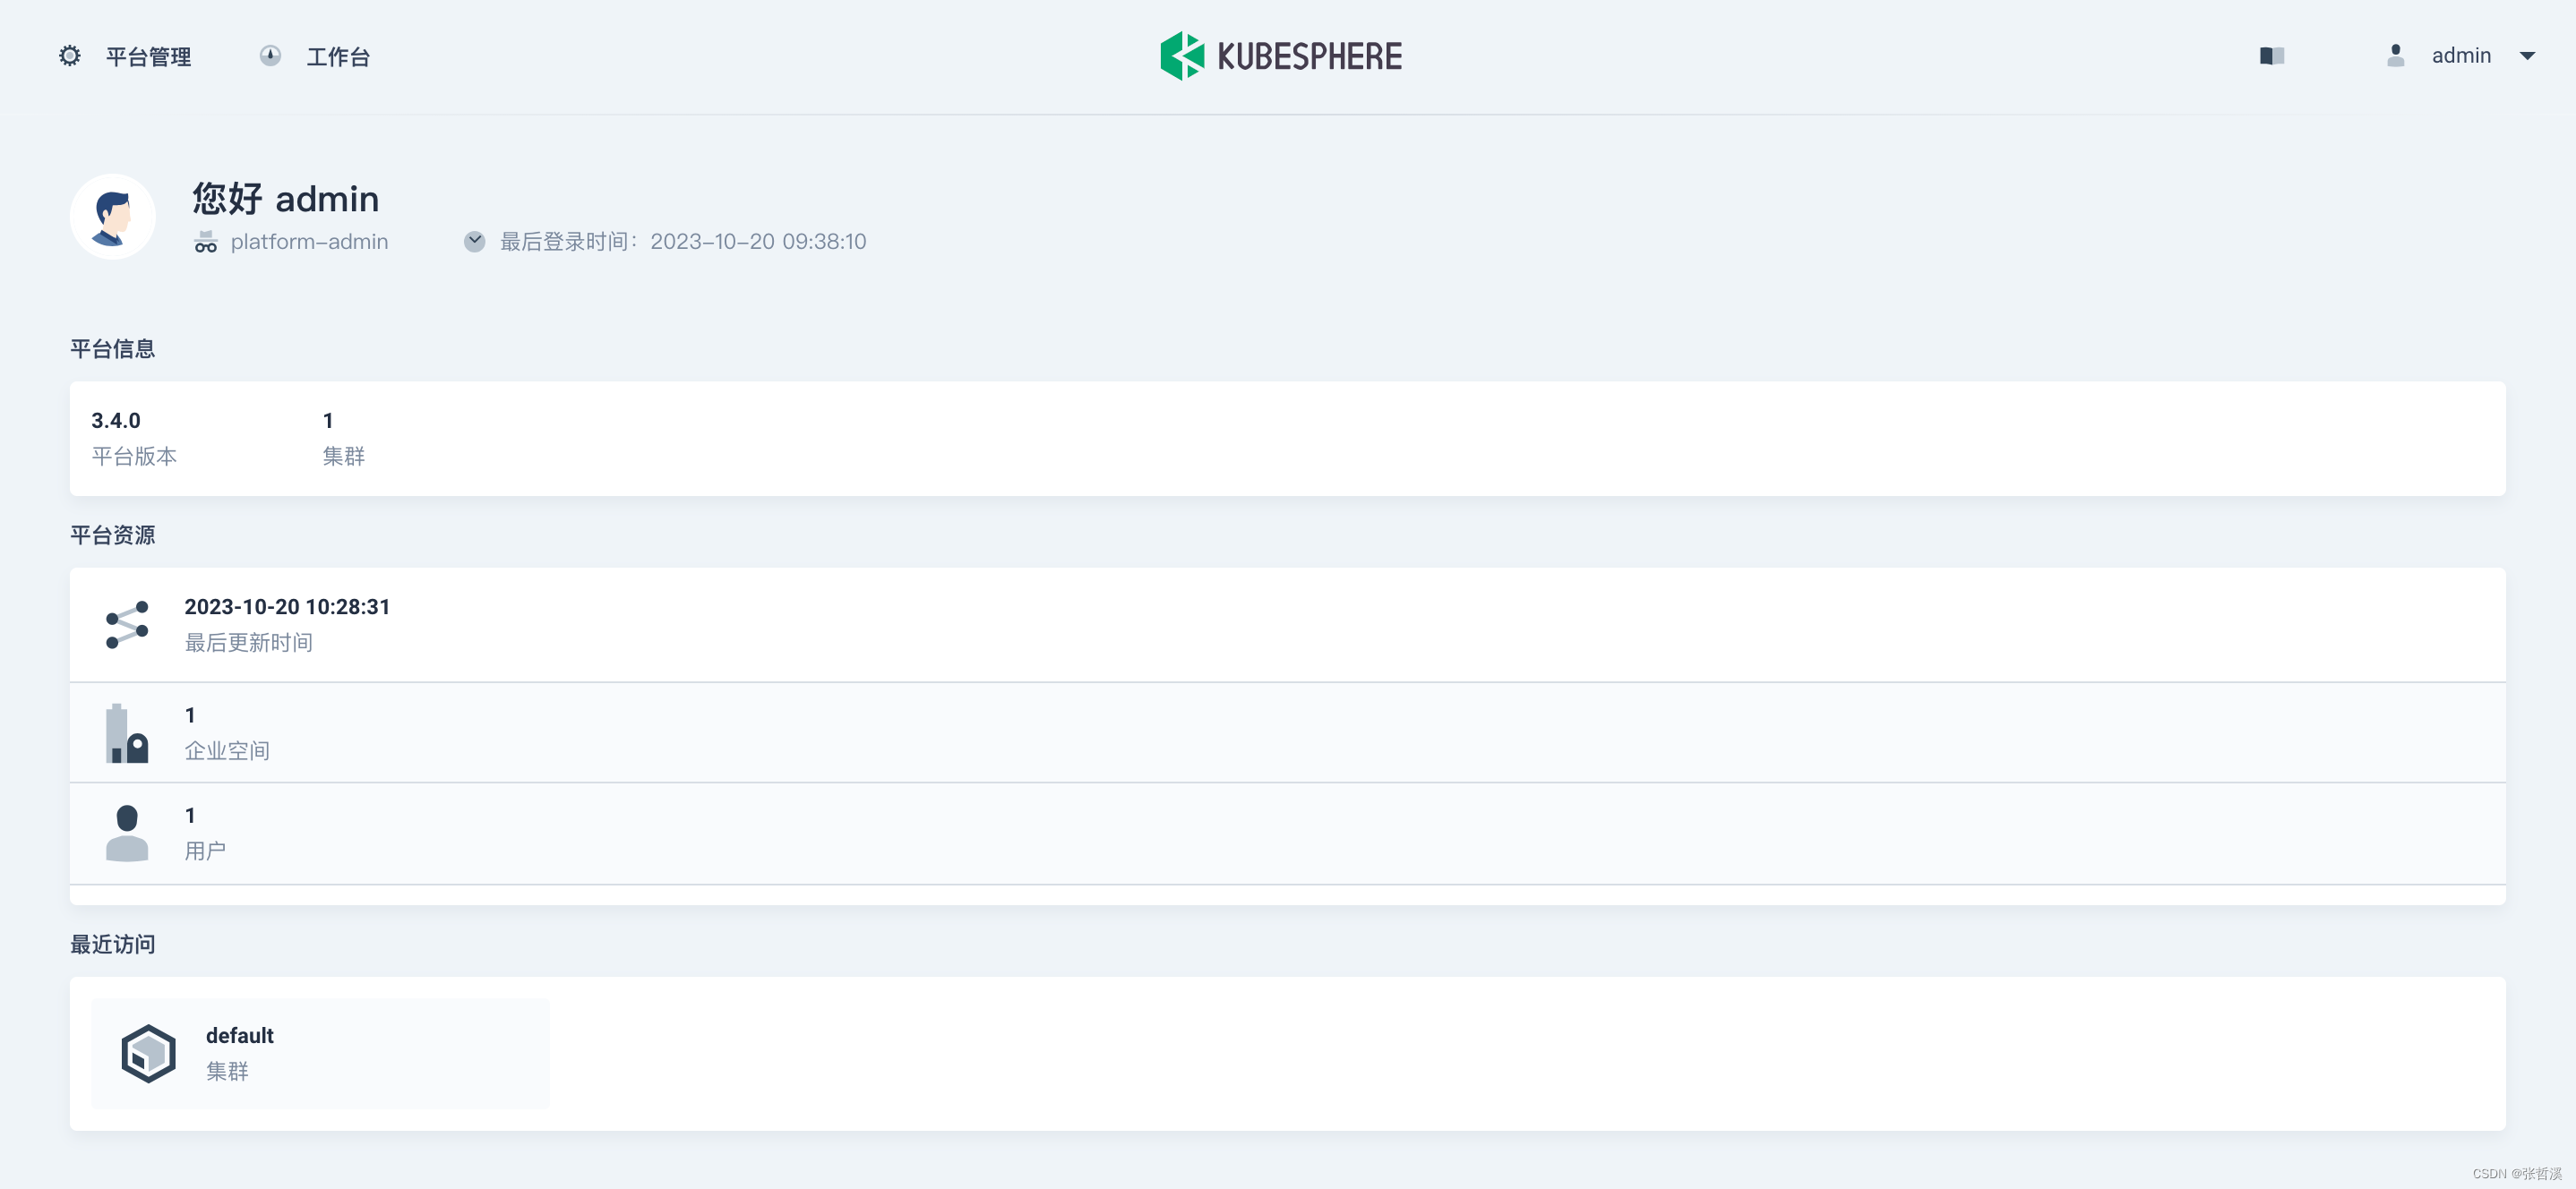Click the topology icon beside 最后更新时间
The height and width of the screenshot is (1189, 2576).
click(127, 623)
